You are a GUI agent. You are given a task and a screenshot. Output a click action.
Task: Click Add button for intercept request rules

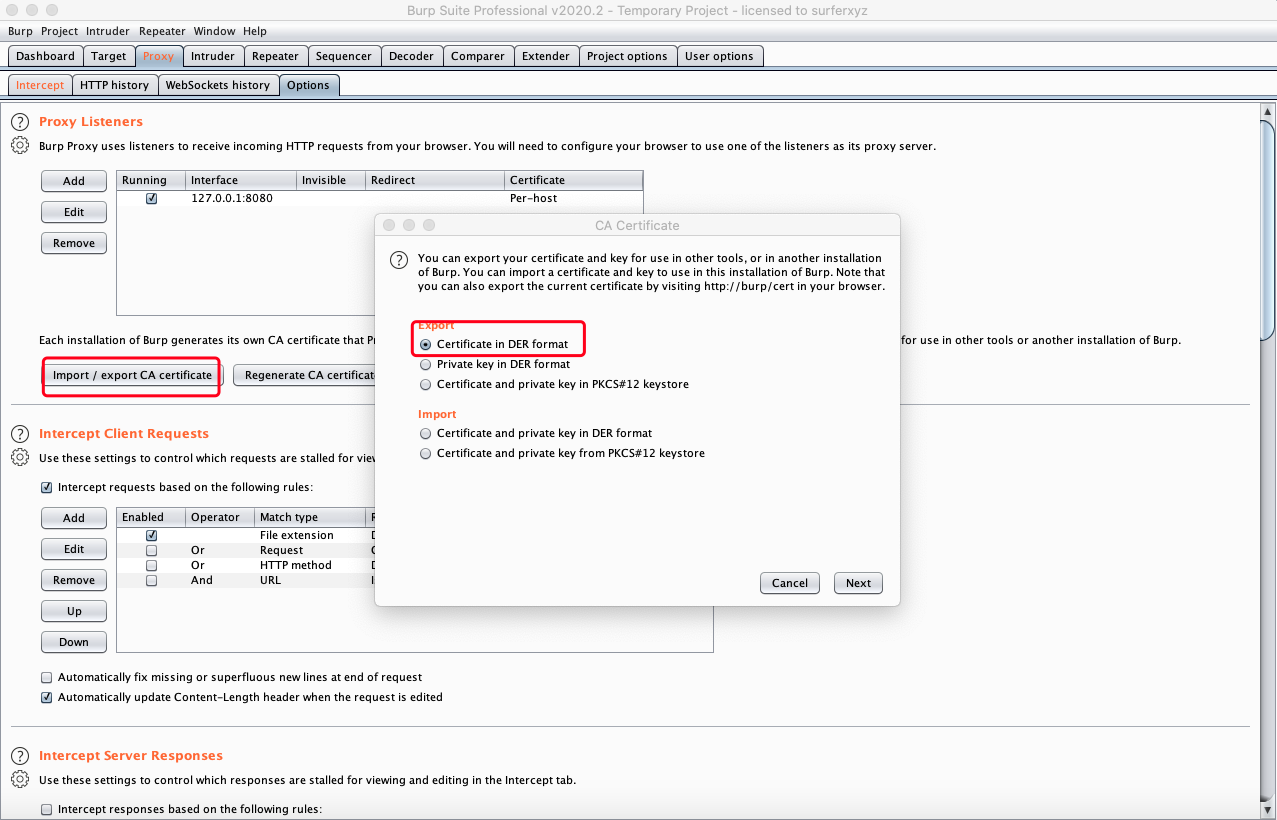click(x=74, y=518)
